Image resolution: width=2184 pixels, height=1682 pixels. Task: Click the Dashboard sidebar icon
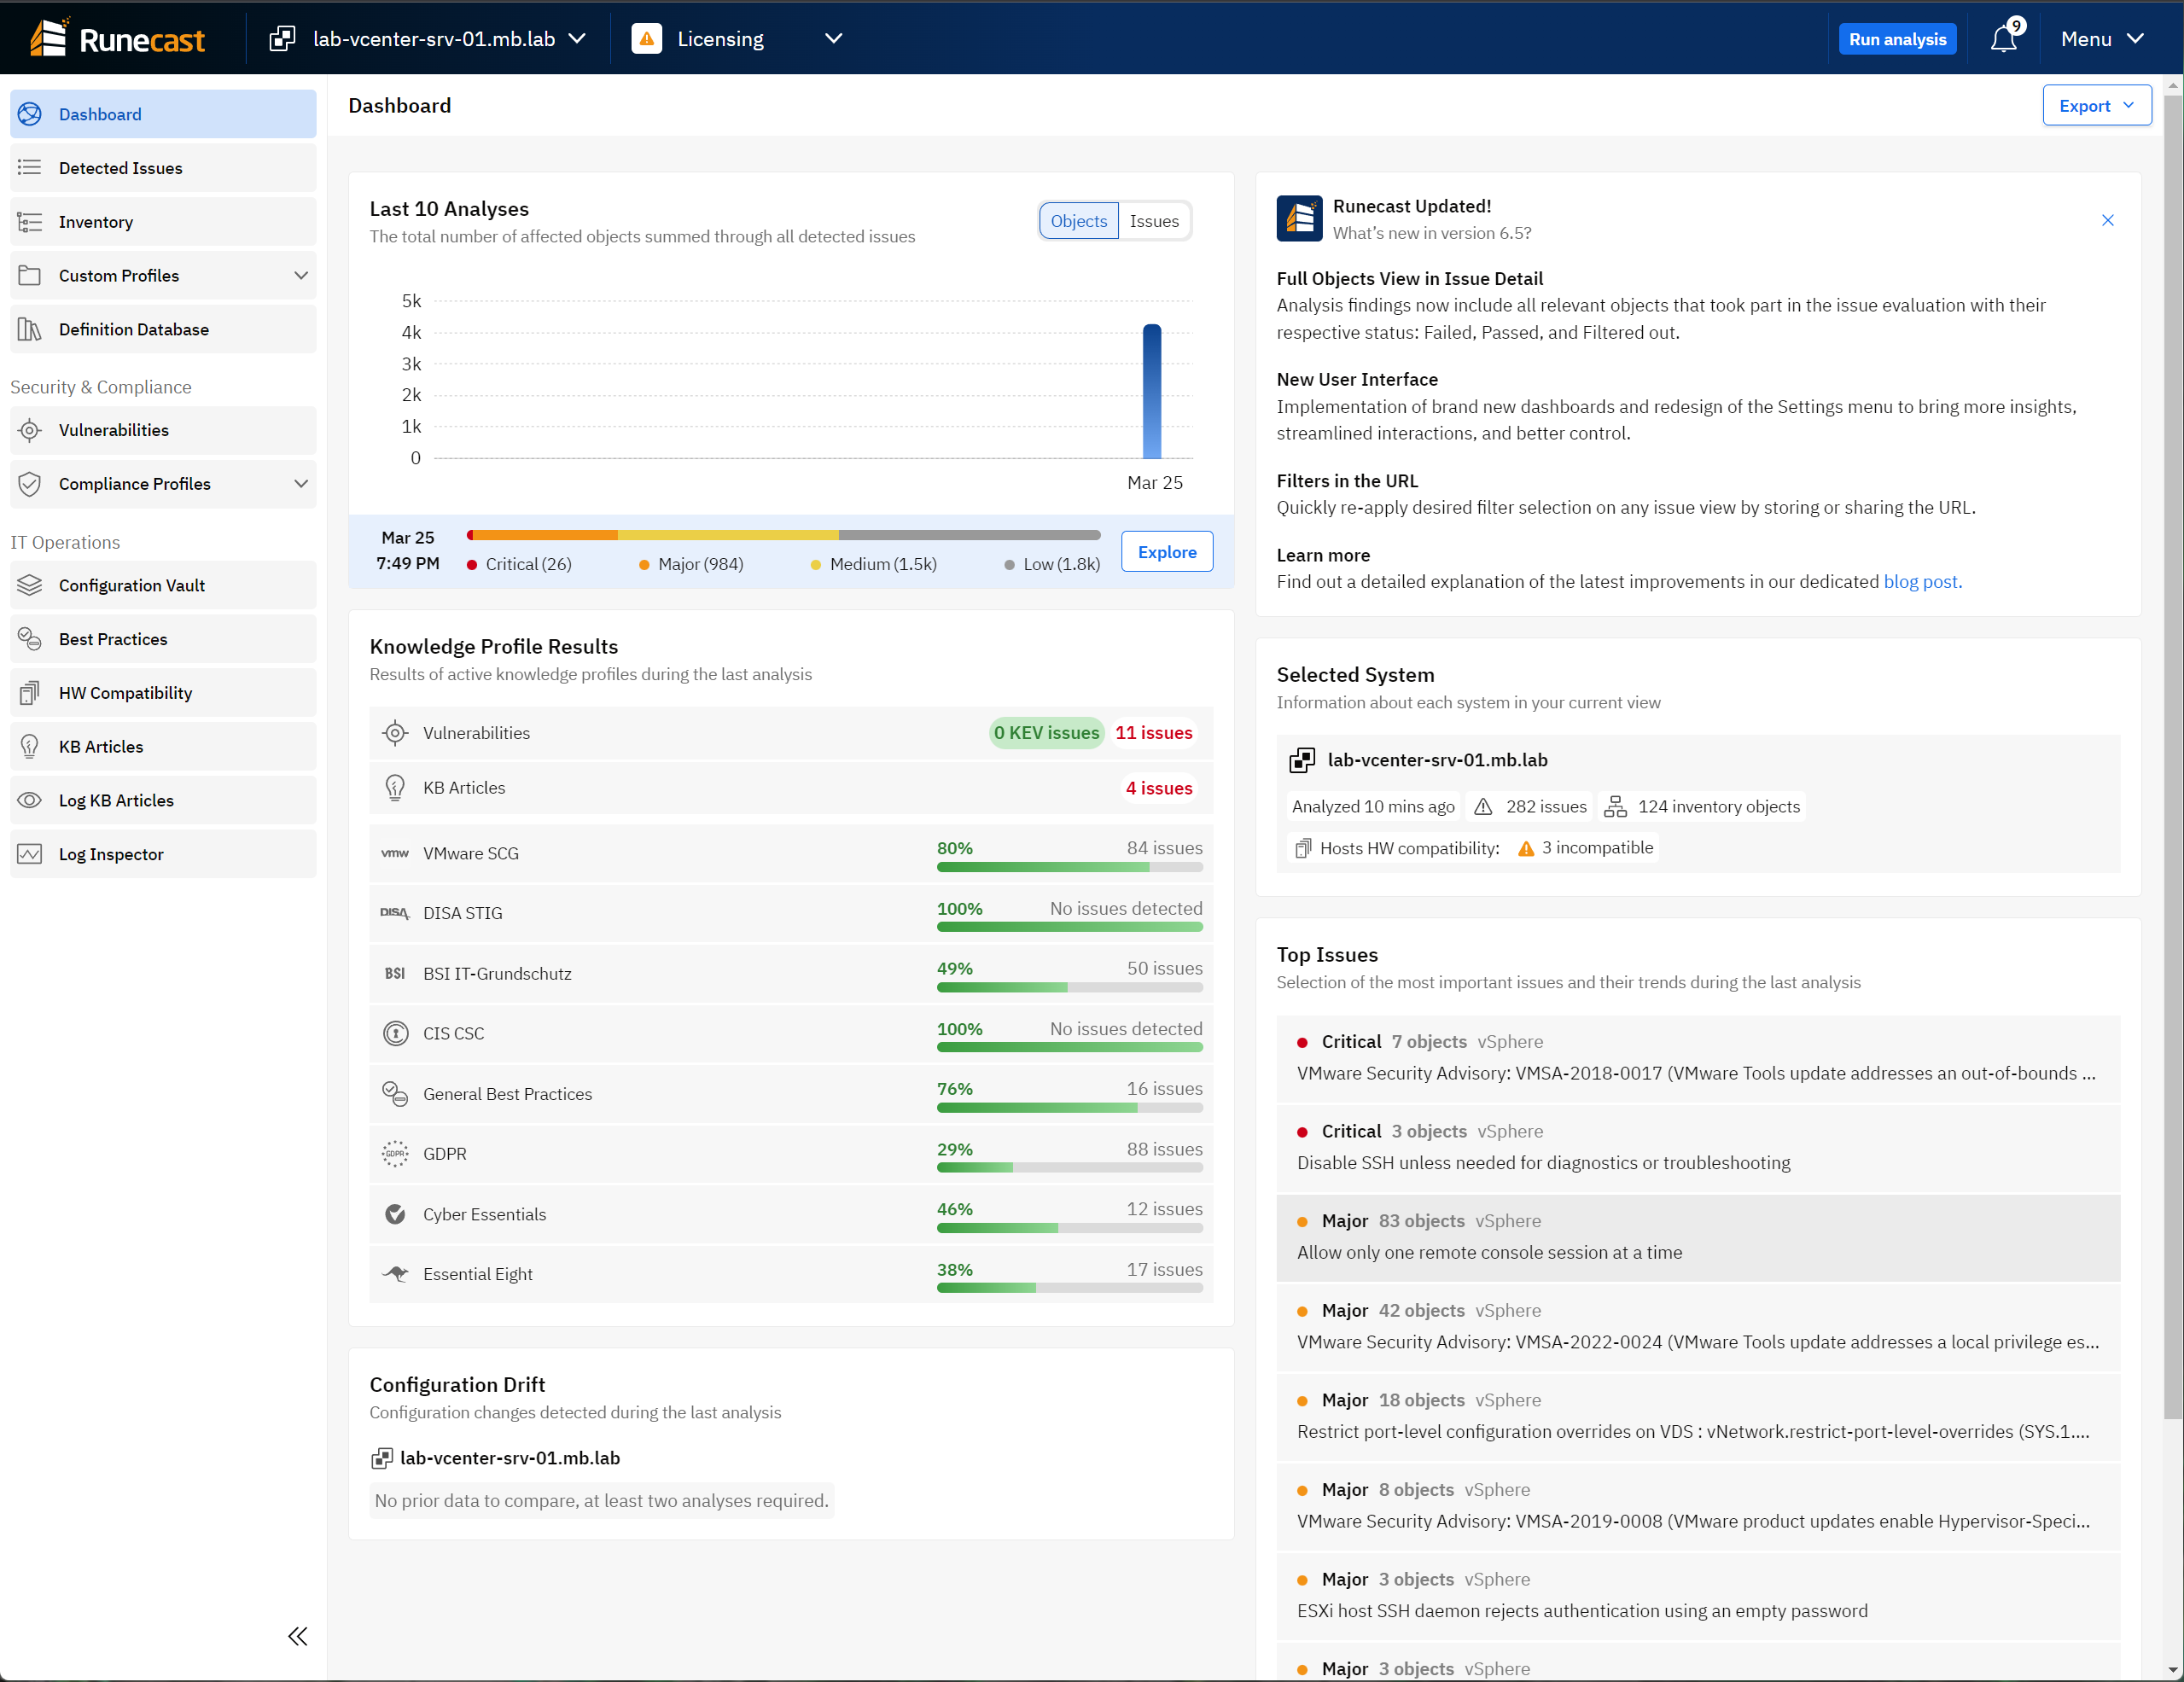pos(30,114)
